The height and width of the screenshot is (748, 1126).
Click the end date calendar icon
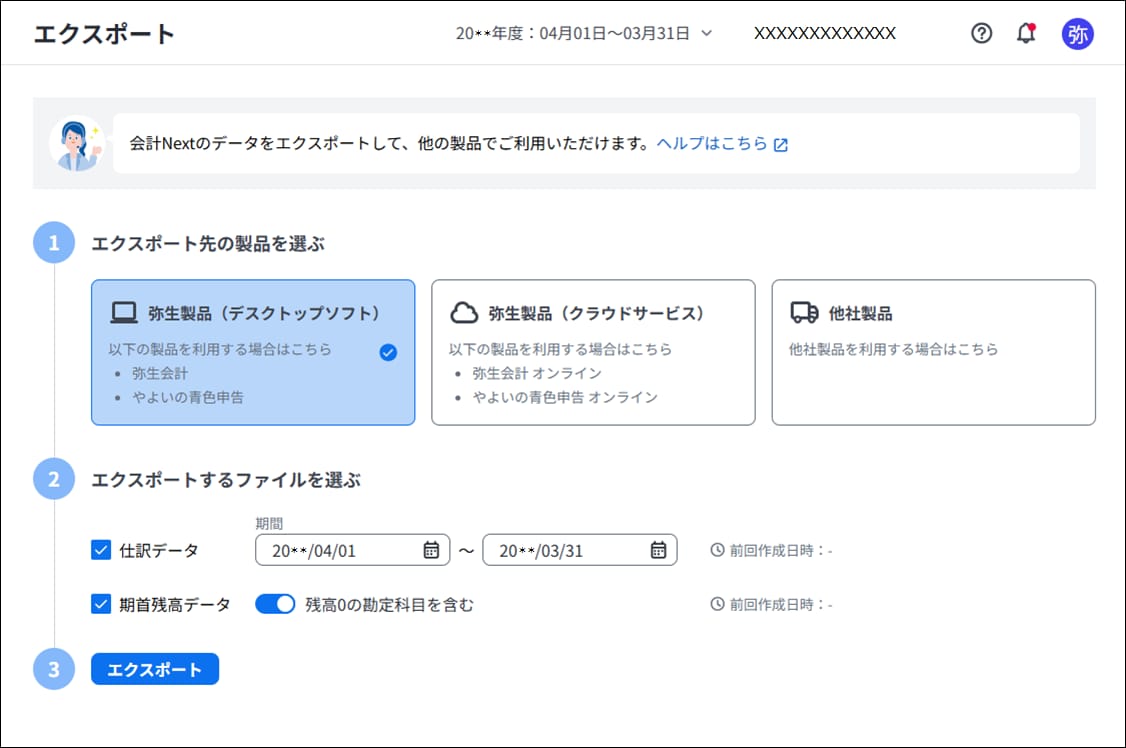658,550
